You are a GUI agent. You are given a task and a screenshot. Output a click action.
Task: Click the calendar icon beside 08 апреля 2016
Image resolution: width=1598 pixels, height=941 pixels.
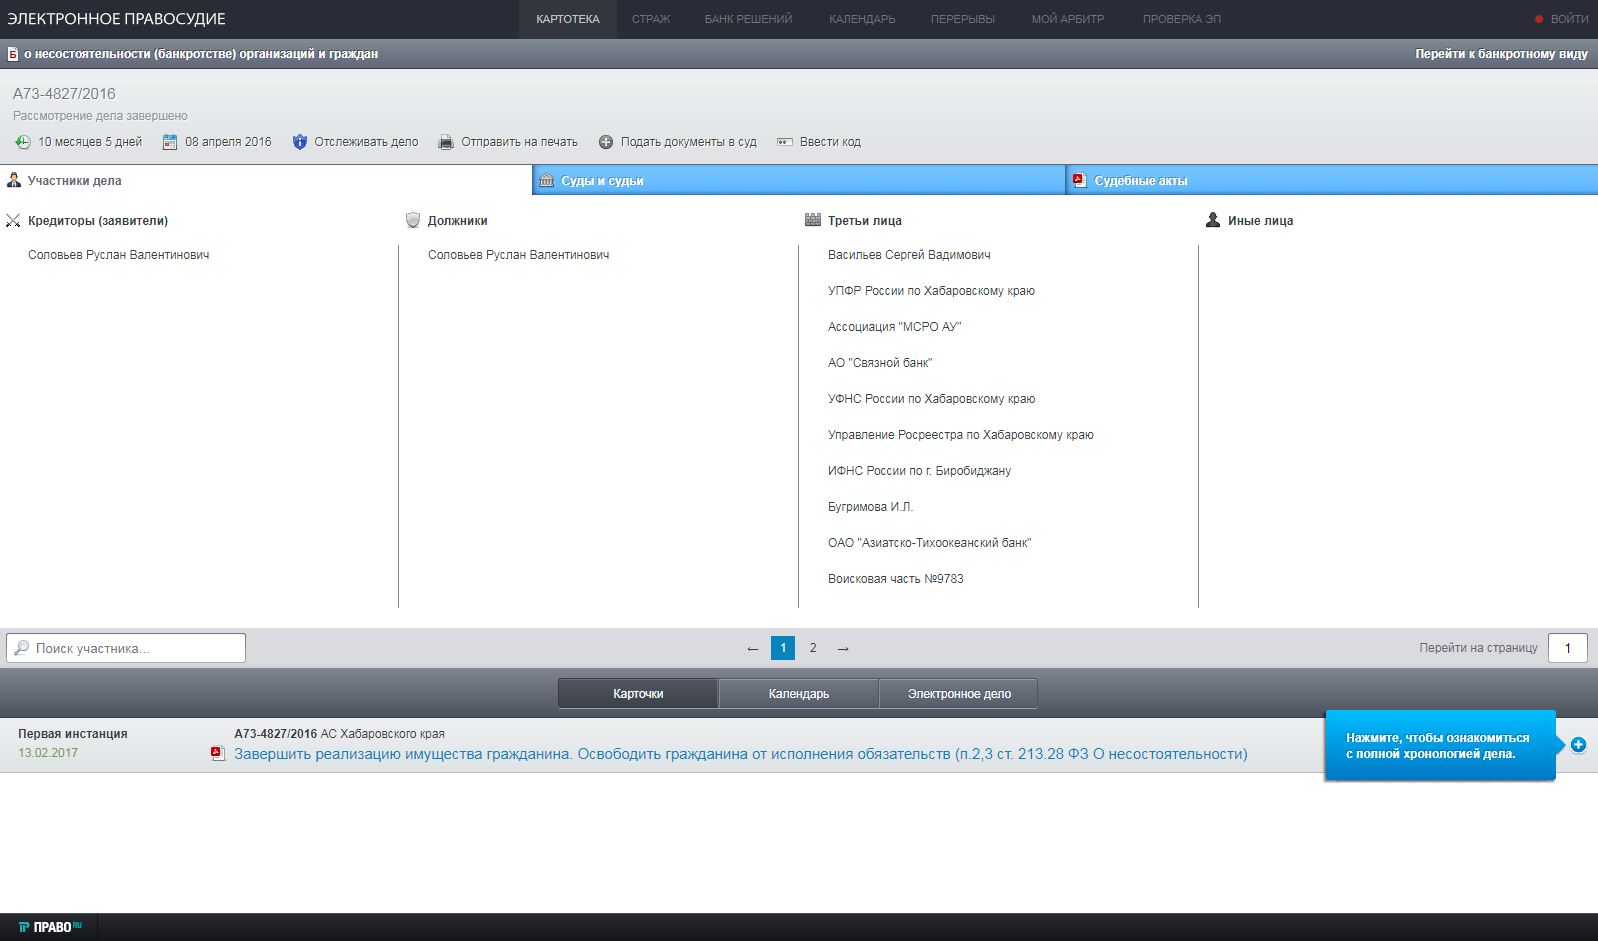[x=170, y=142]
